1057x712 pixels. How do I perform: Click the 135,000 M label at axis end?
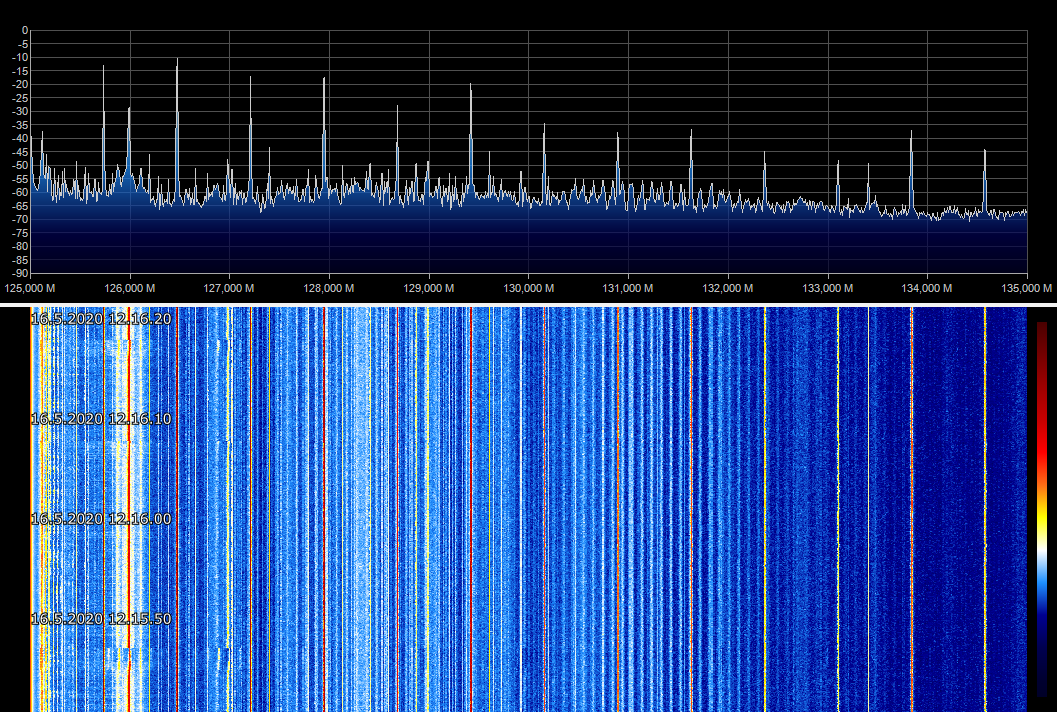coord(1028,288)
